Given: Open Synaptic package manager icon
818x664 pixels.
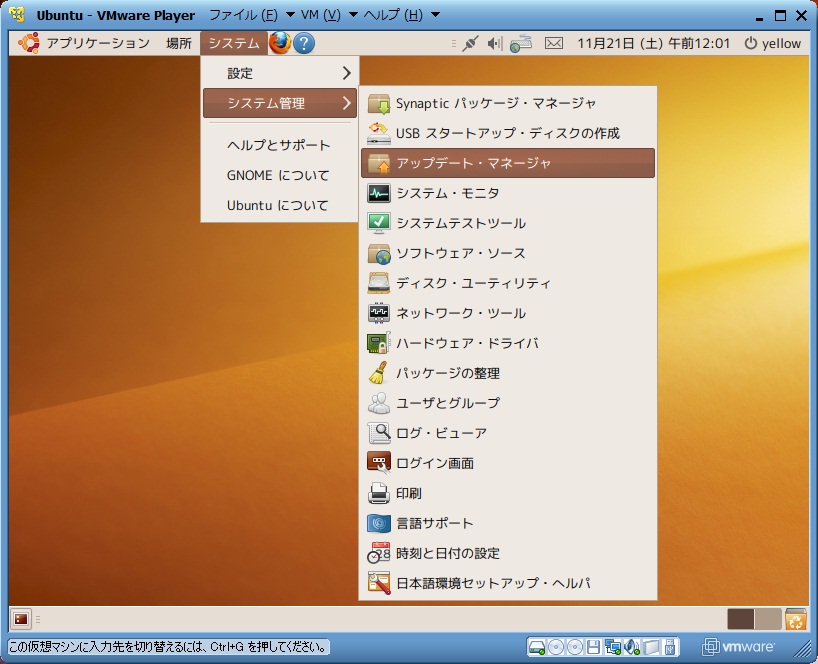Looking at the screenshot, I should (x=379, y=103).
